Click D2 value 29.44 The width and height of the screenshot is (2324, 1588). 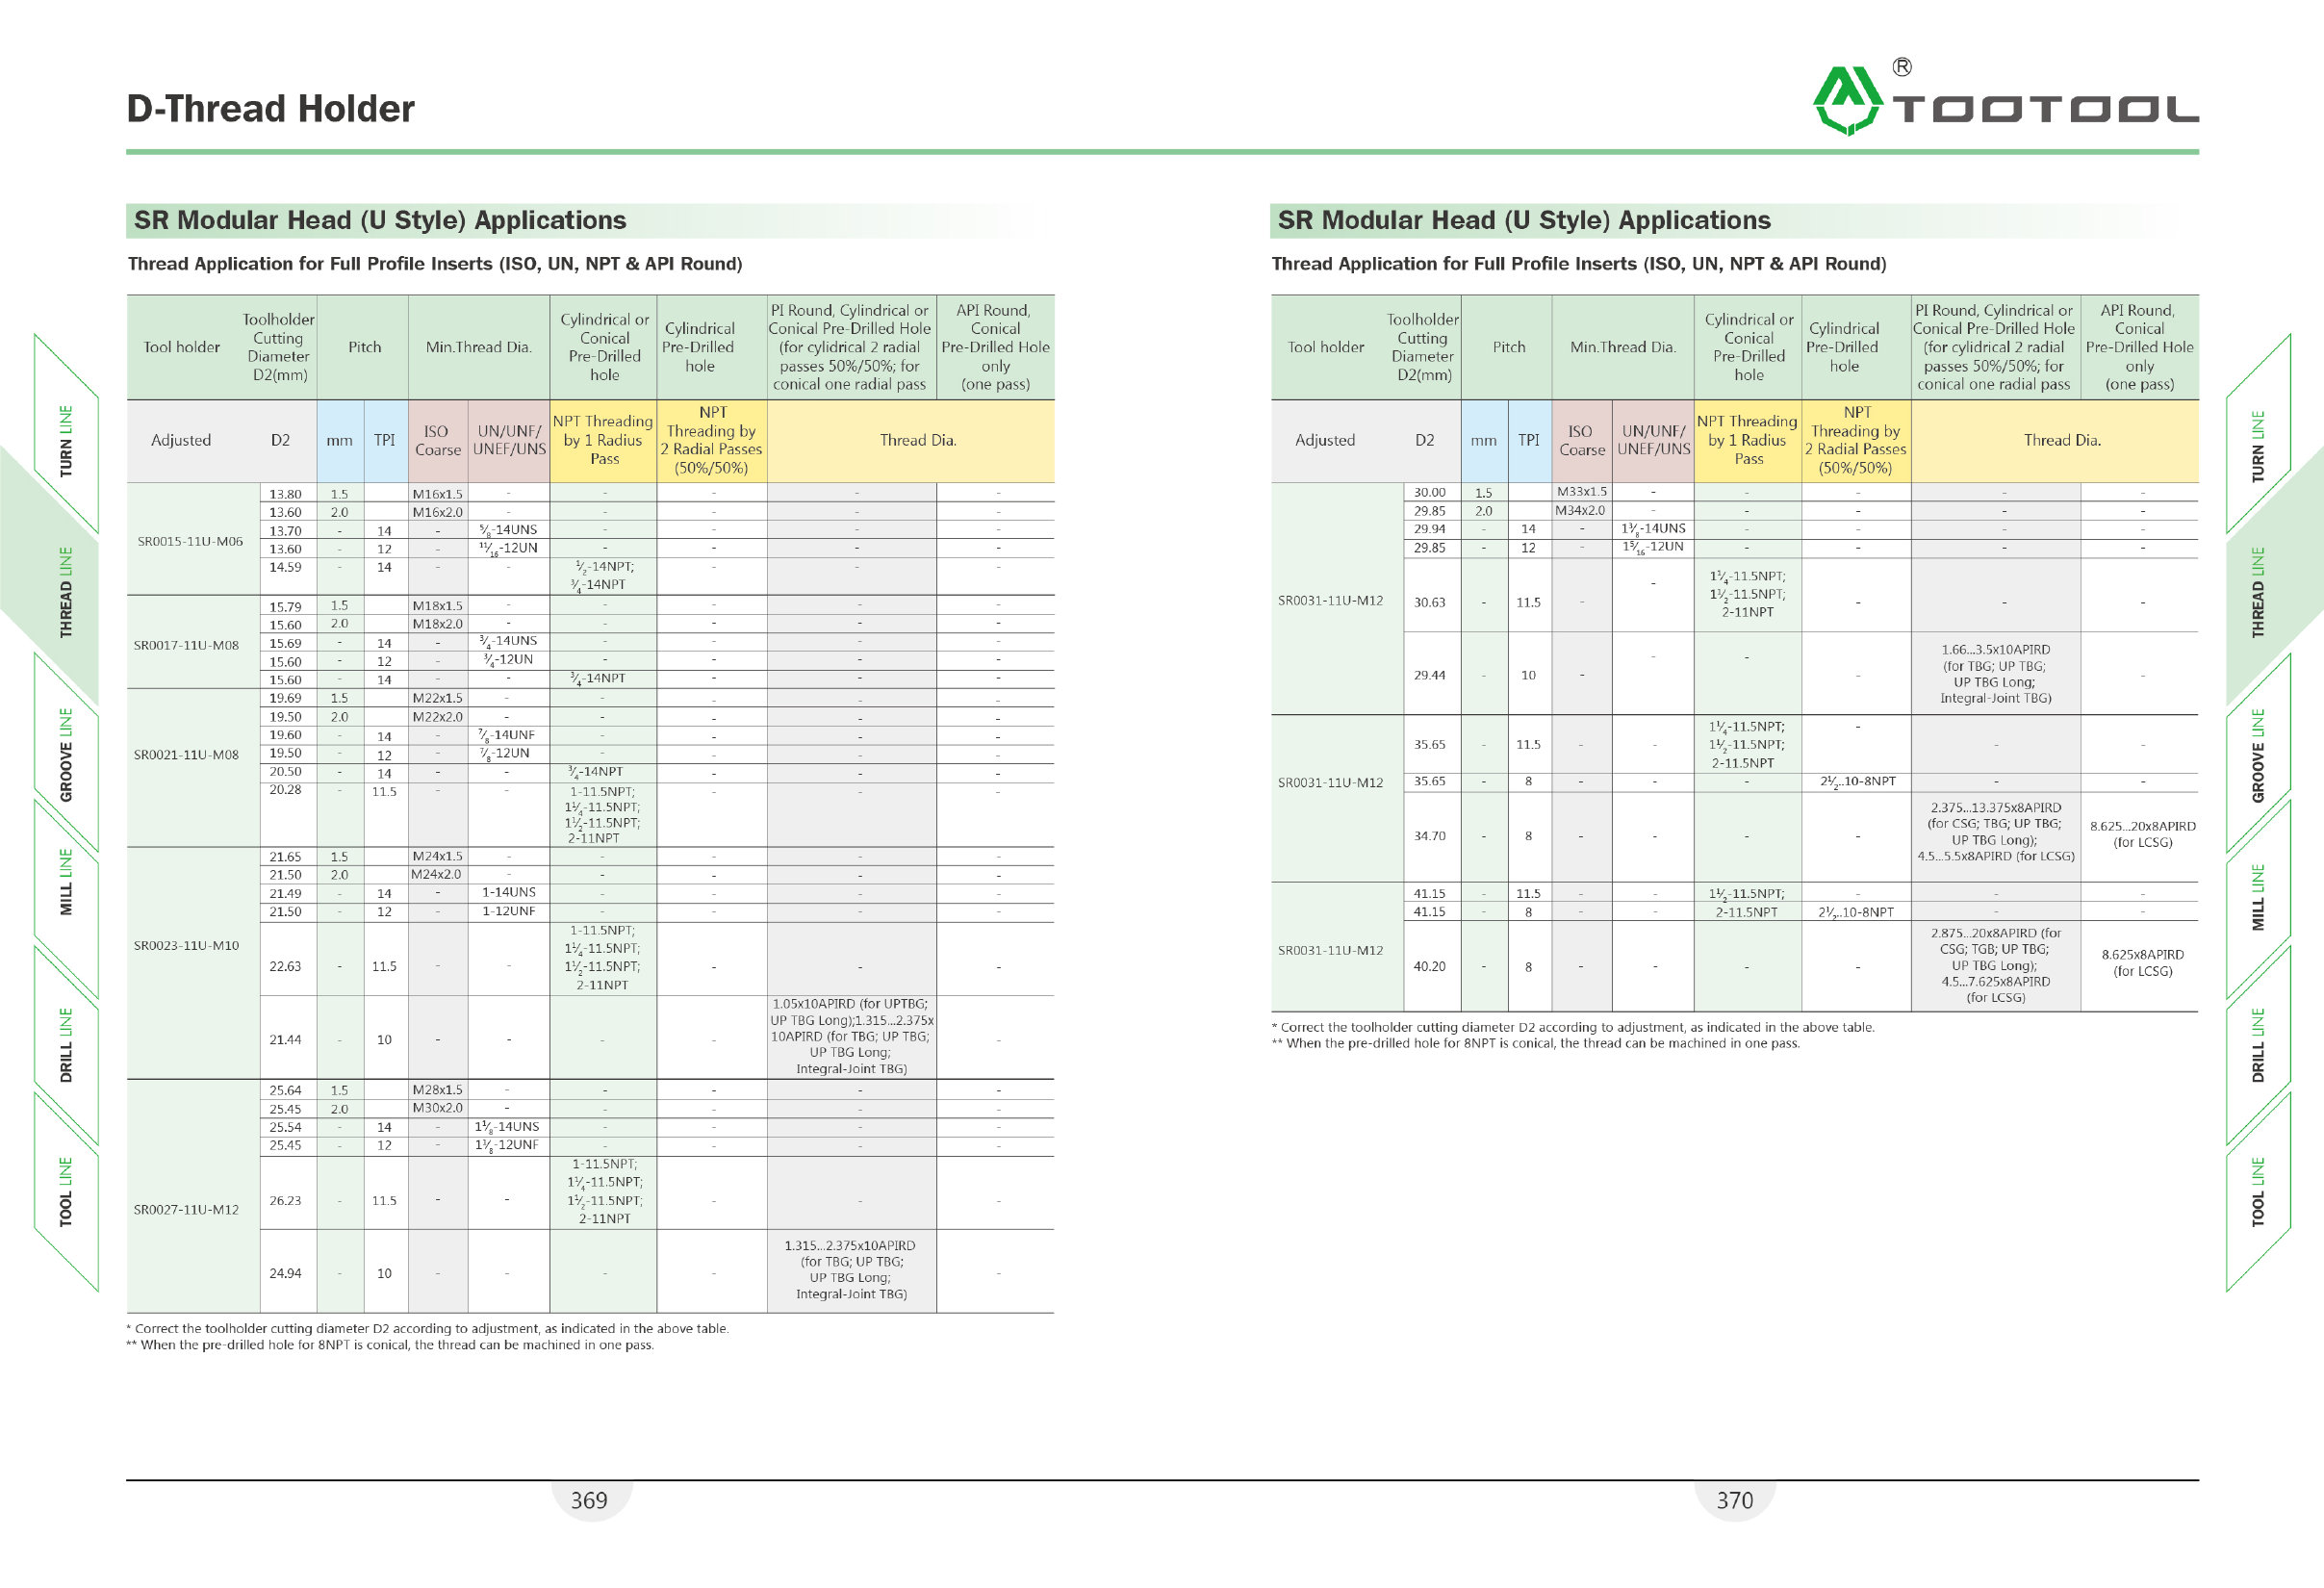[1430, 675]
